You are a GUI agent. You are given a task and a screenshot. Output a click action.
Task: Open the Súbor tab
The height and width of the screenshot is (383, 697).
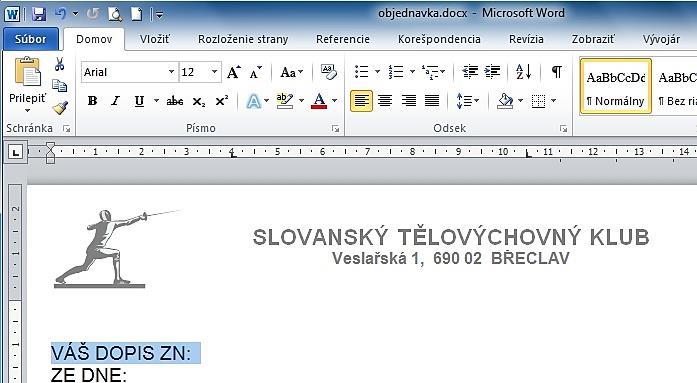pos(31,39)
